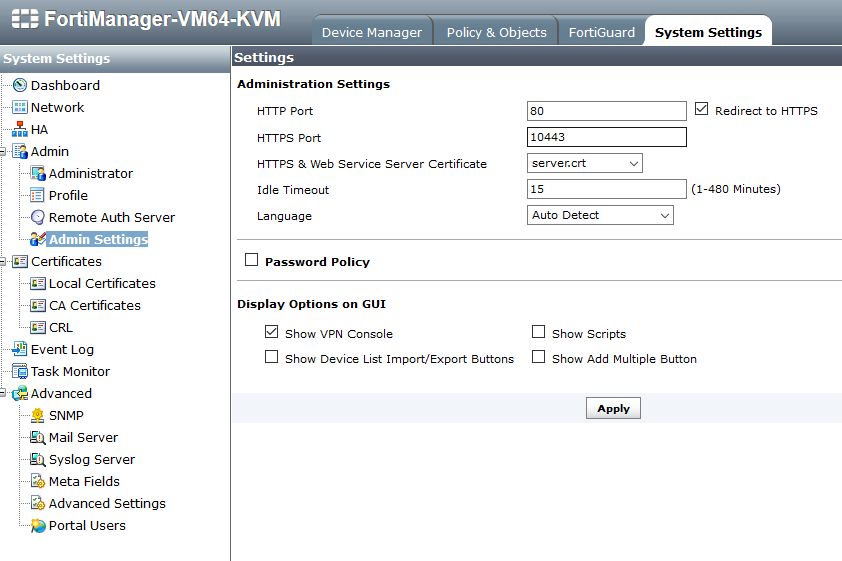
Task: Click the Mail Server icon
Action: 38,438
